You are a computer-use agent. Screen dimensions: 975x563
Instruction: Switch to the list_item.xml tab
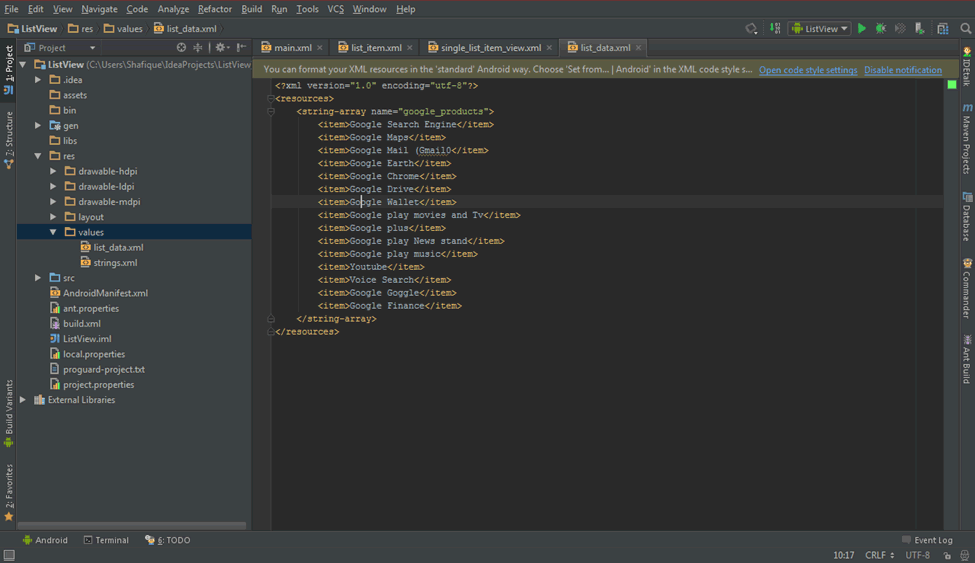pyautogui.click(x=376, y=47)
